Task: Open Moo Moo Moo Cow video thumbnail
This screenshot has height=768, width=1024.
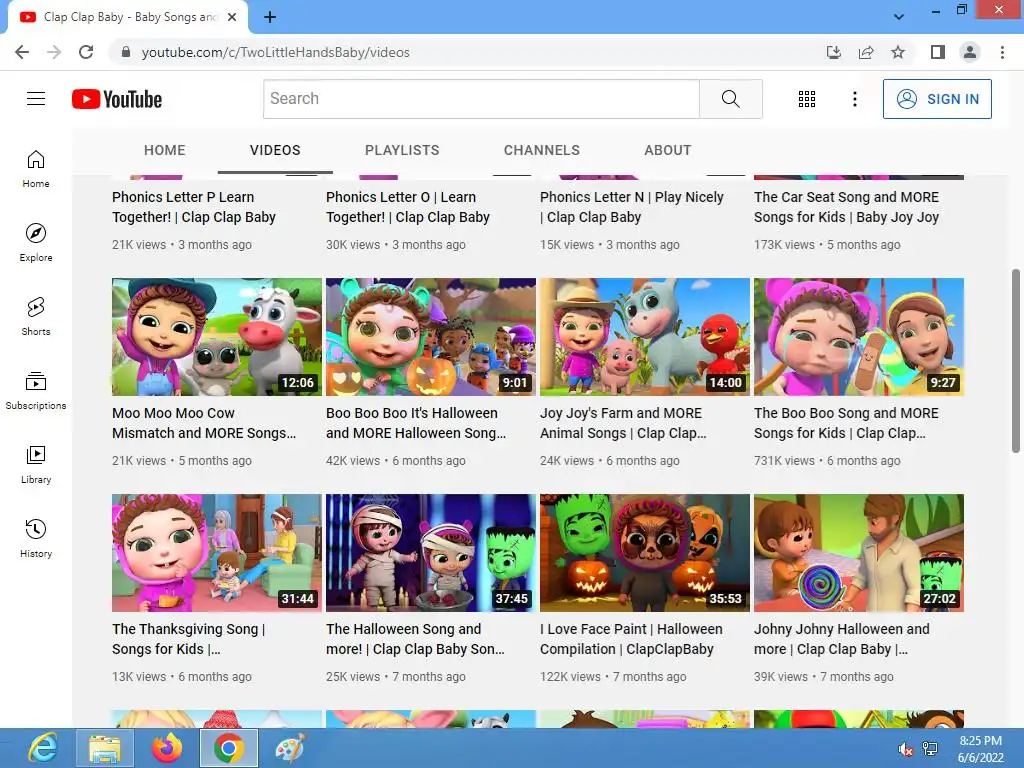Action: 217,337
